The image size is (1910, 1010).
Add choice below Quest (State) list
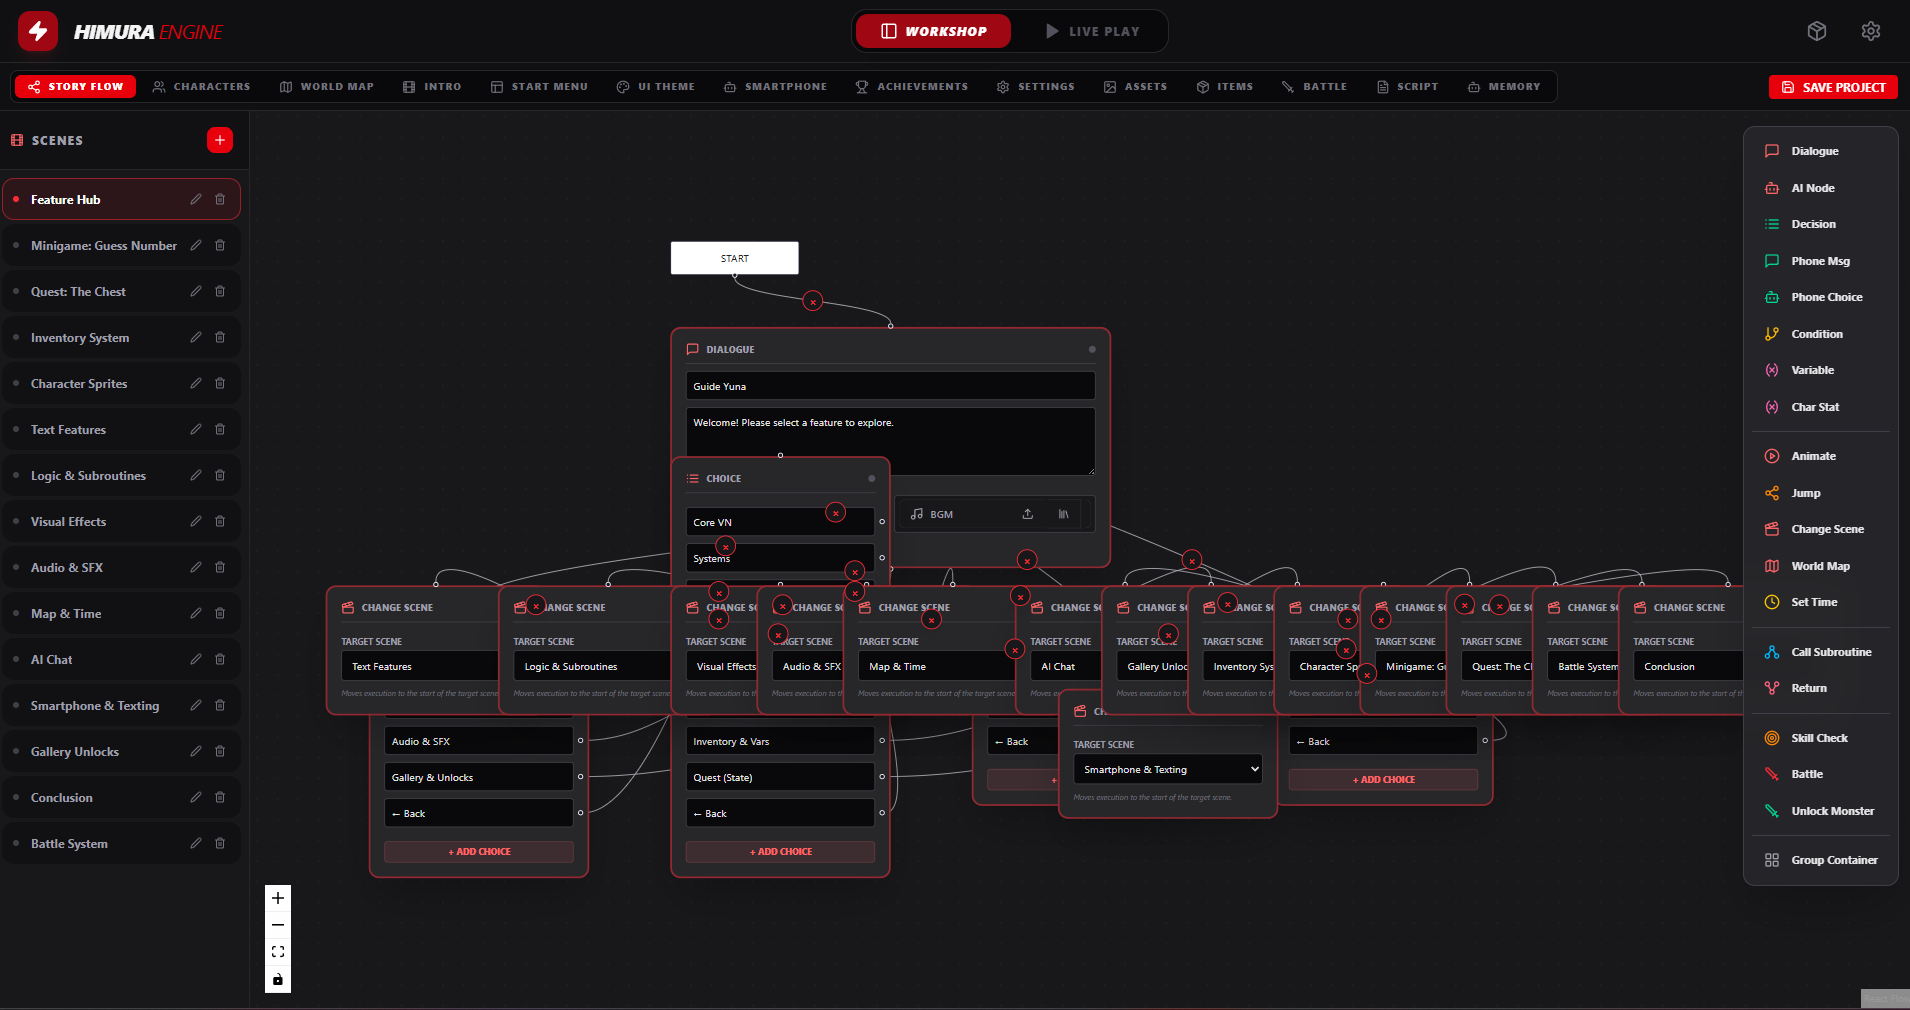coord(780,851)
